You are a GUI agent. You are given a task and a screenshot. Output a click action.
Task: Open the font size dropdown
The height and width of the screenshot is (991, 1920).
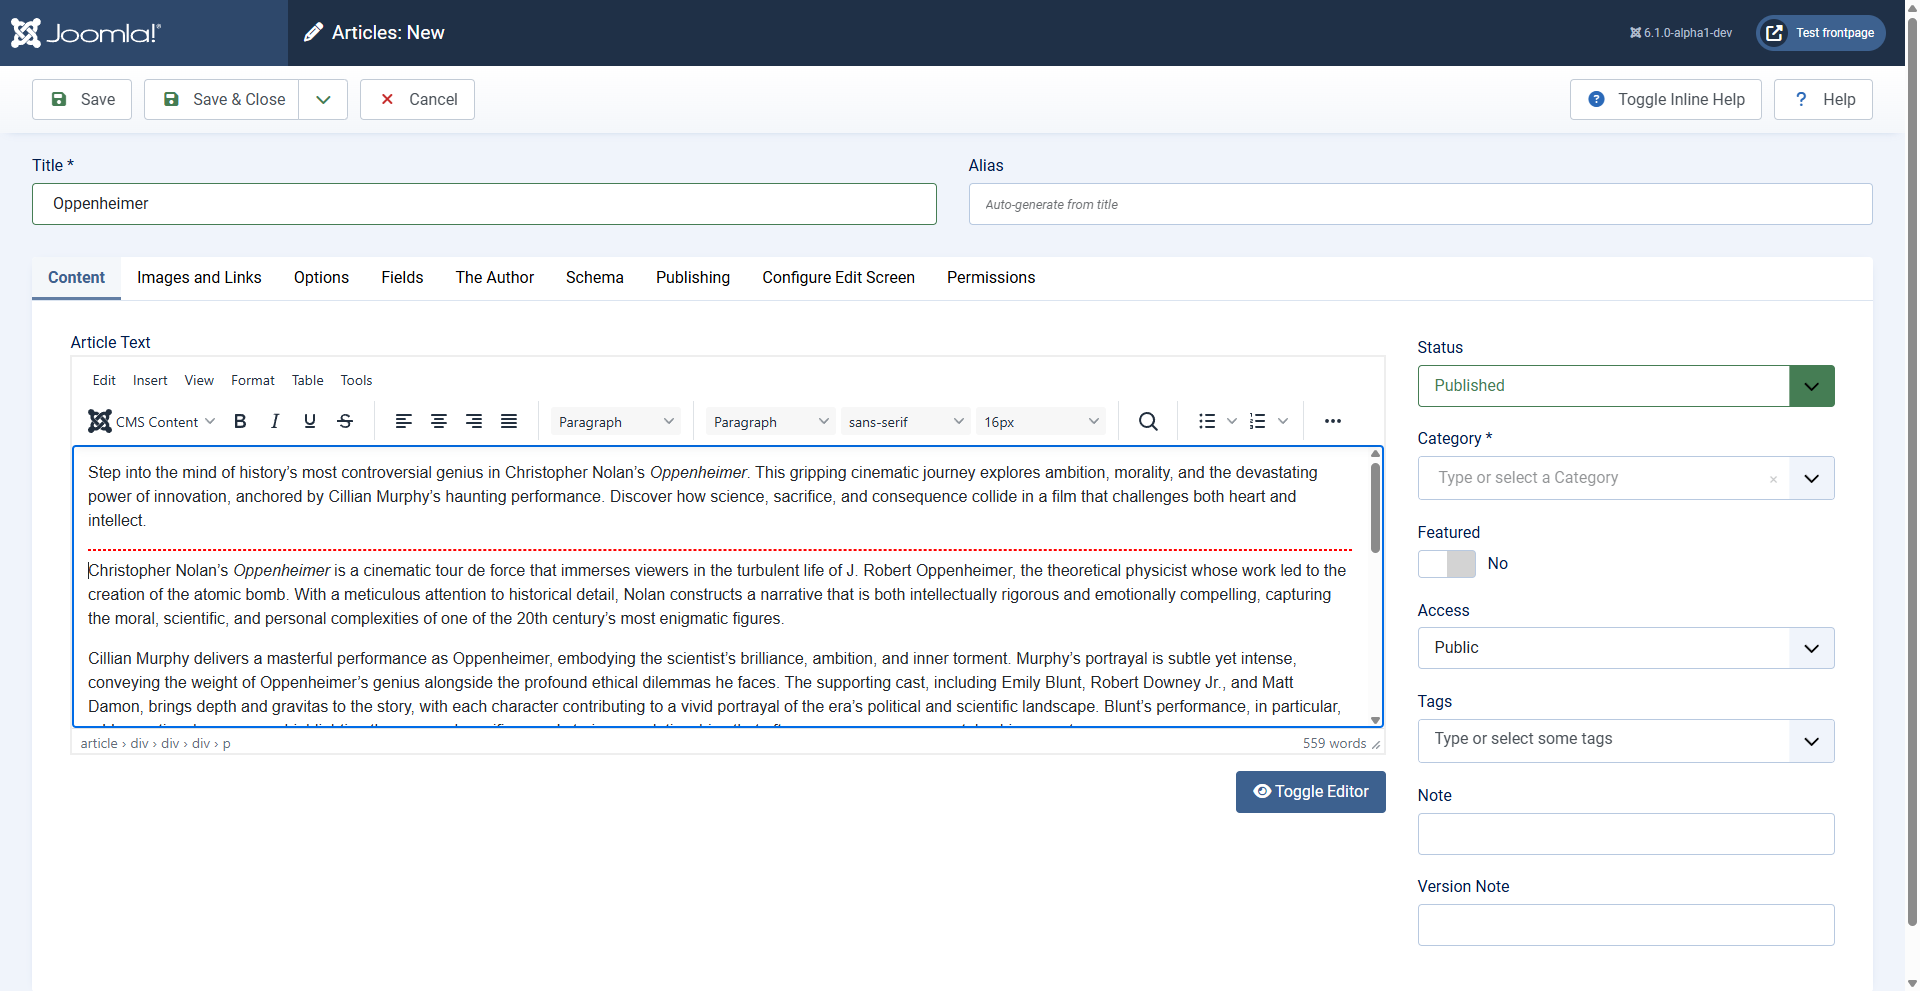1040,421
